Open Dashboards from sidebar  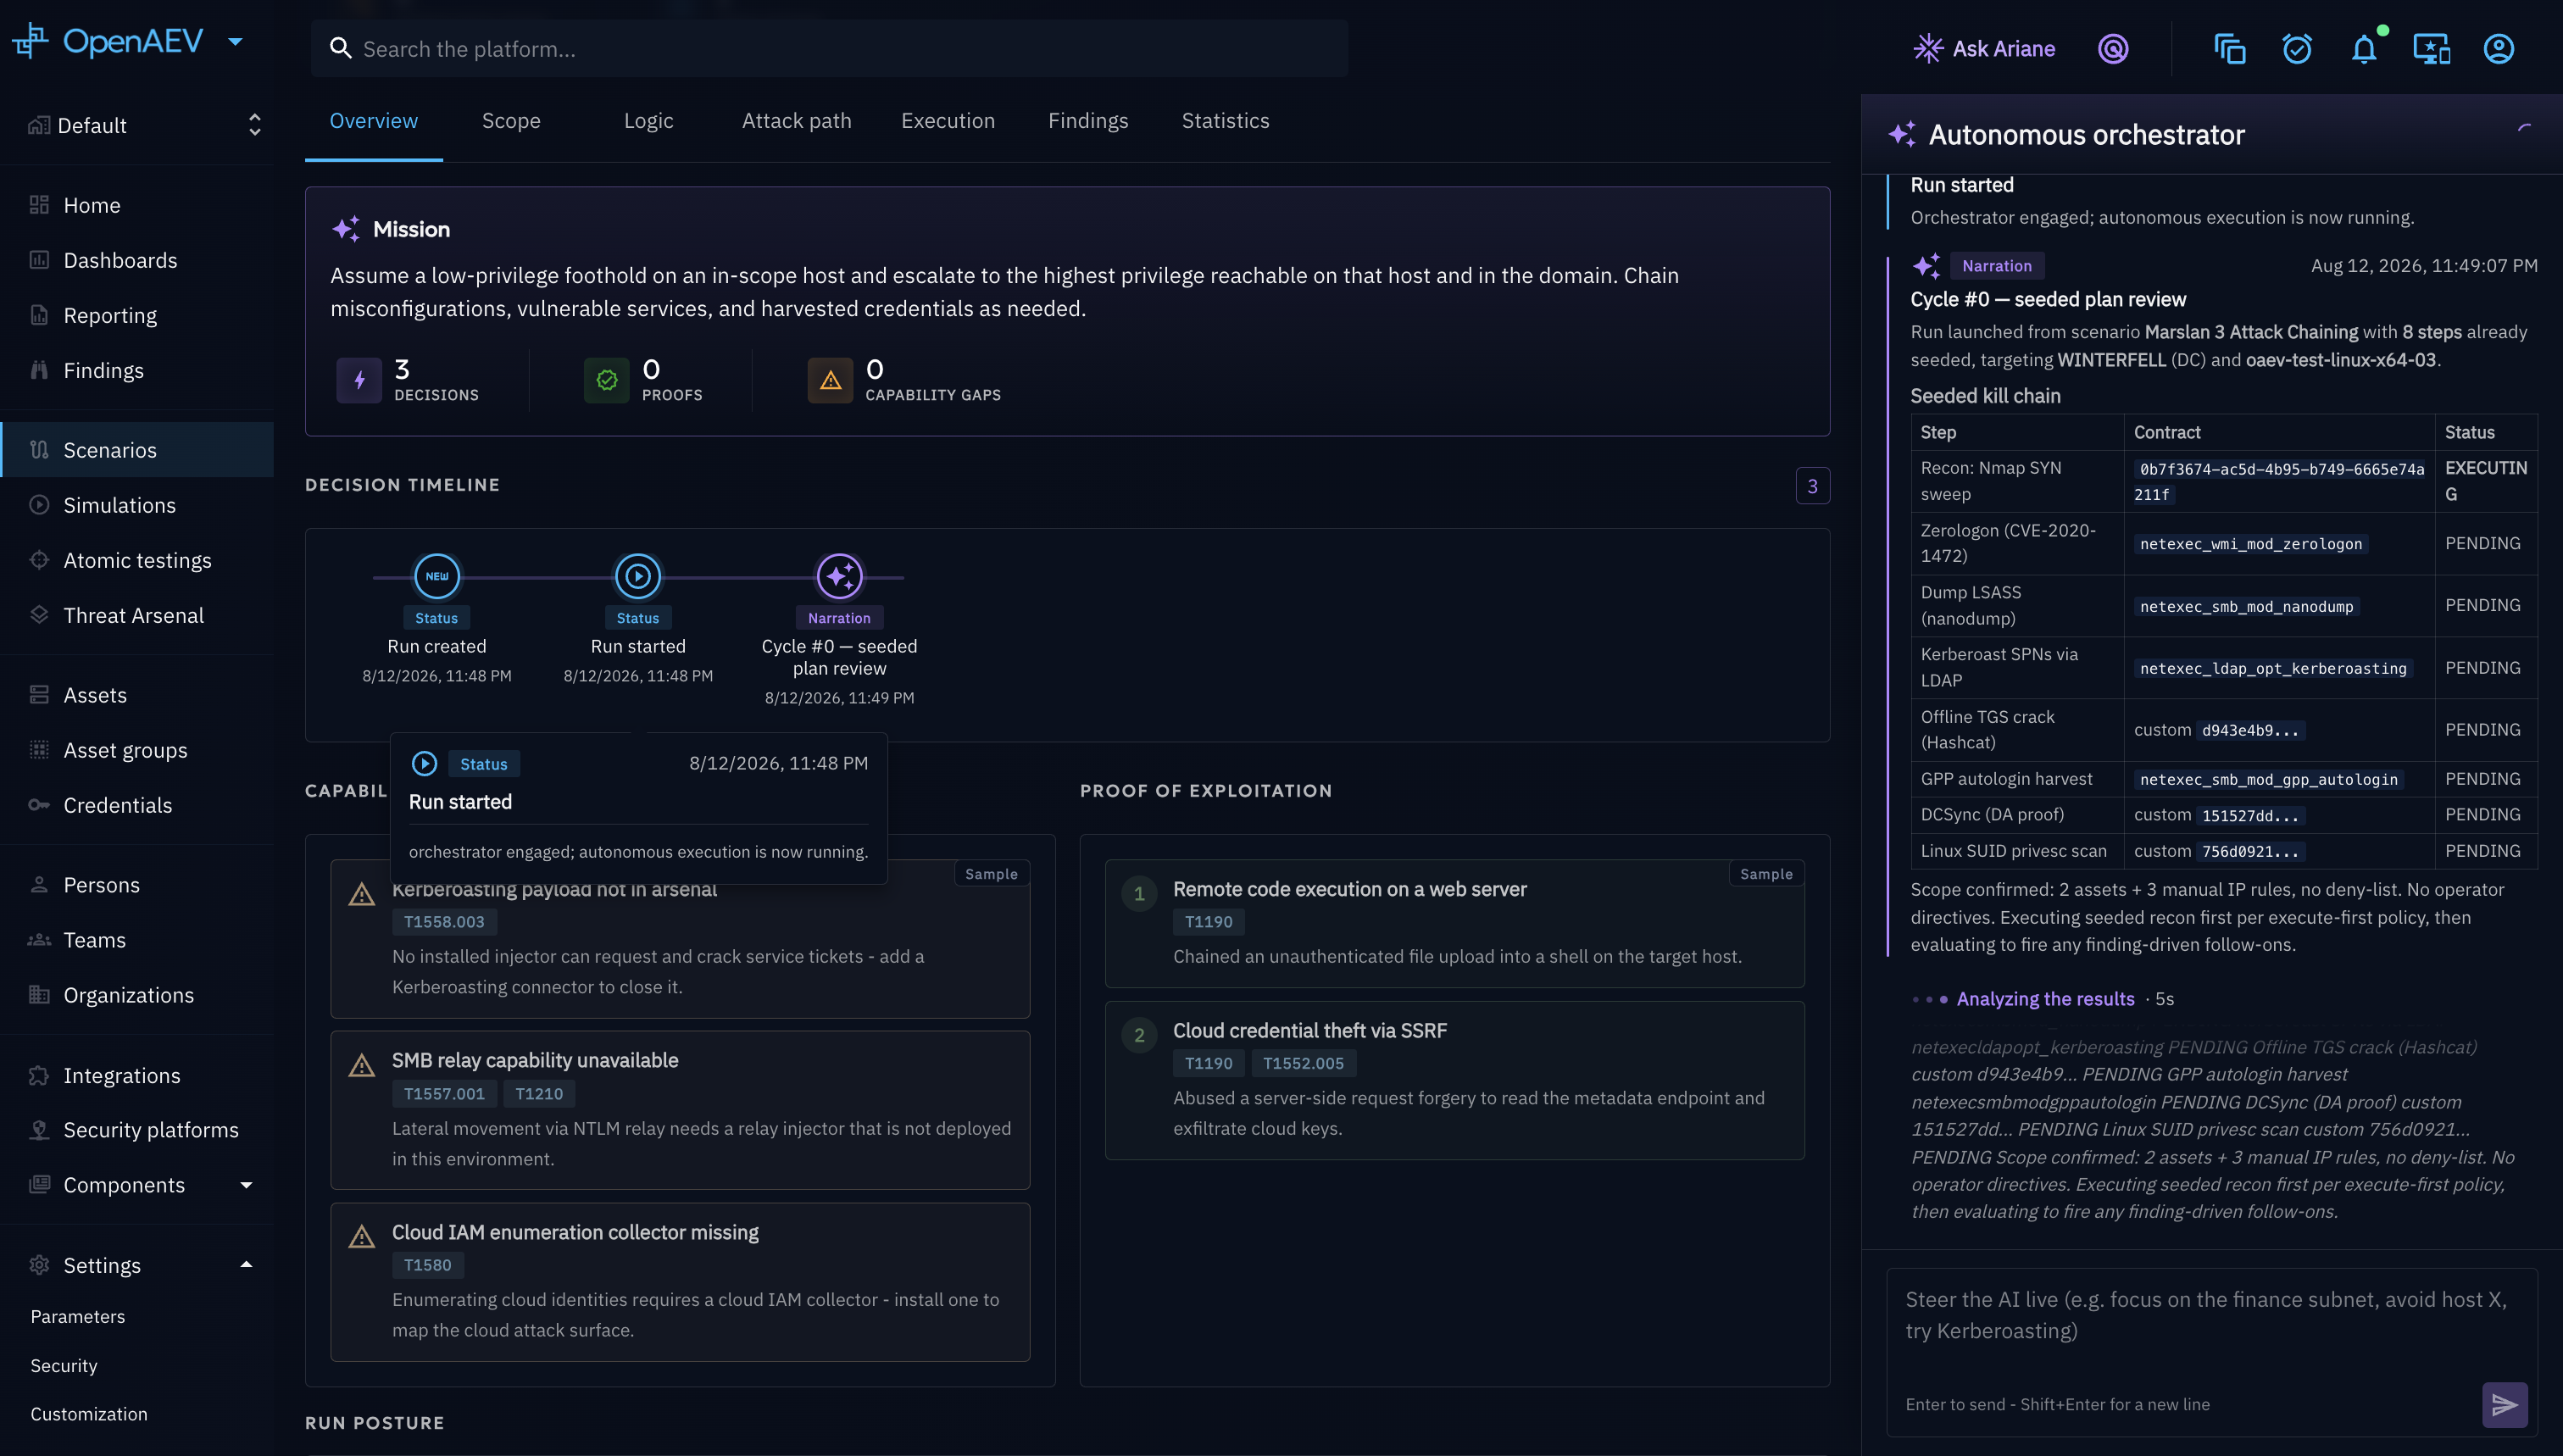point(137,260)
